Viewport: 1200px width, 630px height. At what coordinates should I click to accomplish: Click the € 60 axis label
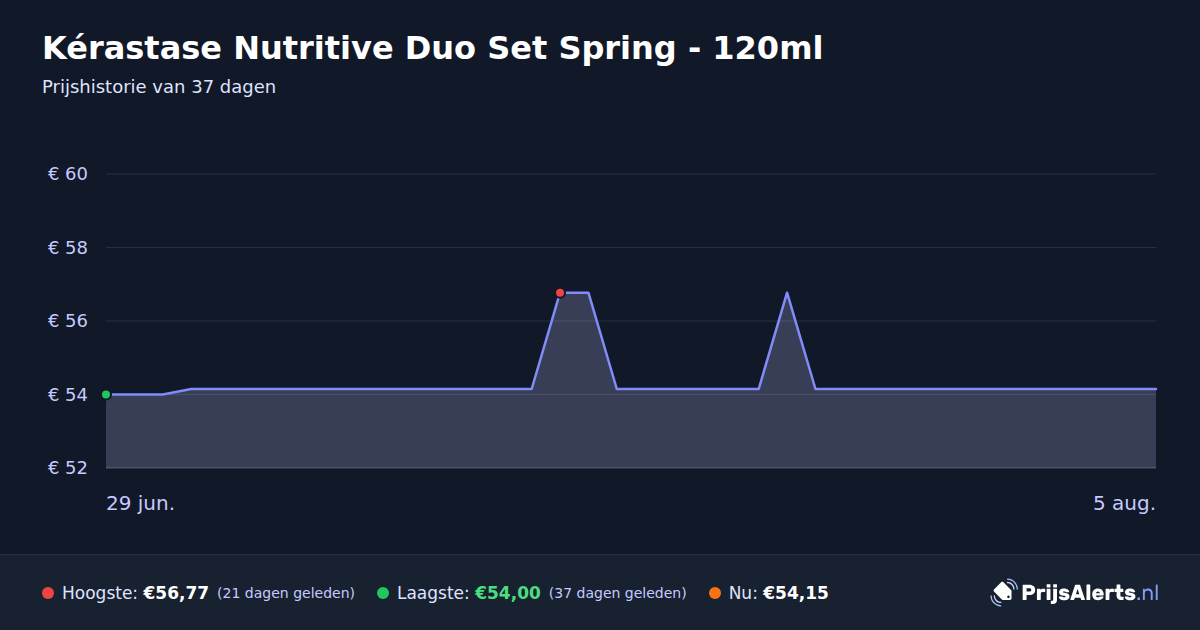click(68, 174)
